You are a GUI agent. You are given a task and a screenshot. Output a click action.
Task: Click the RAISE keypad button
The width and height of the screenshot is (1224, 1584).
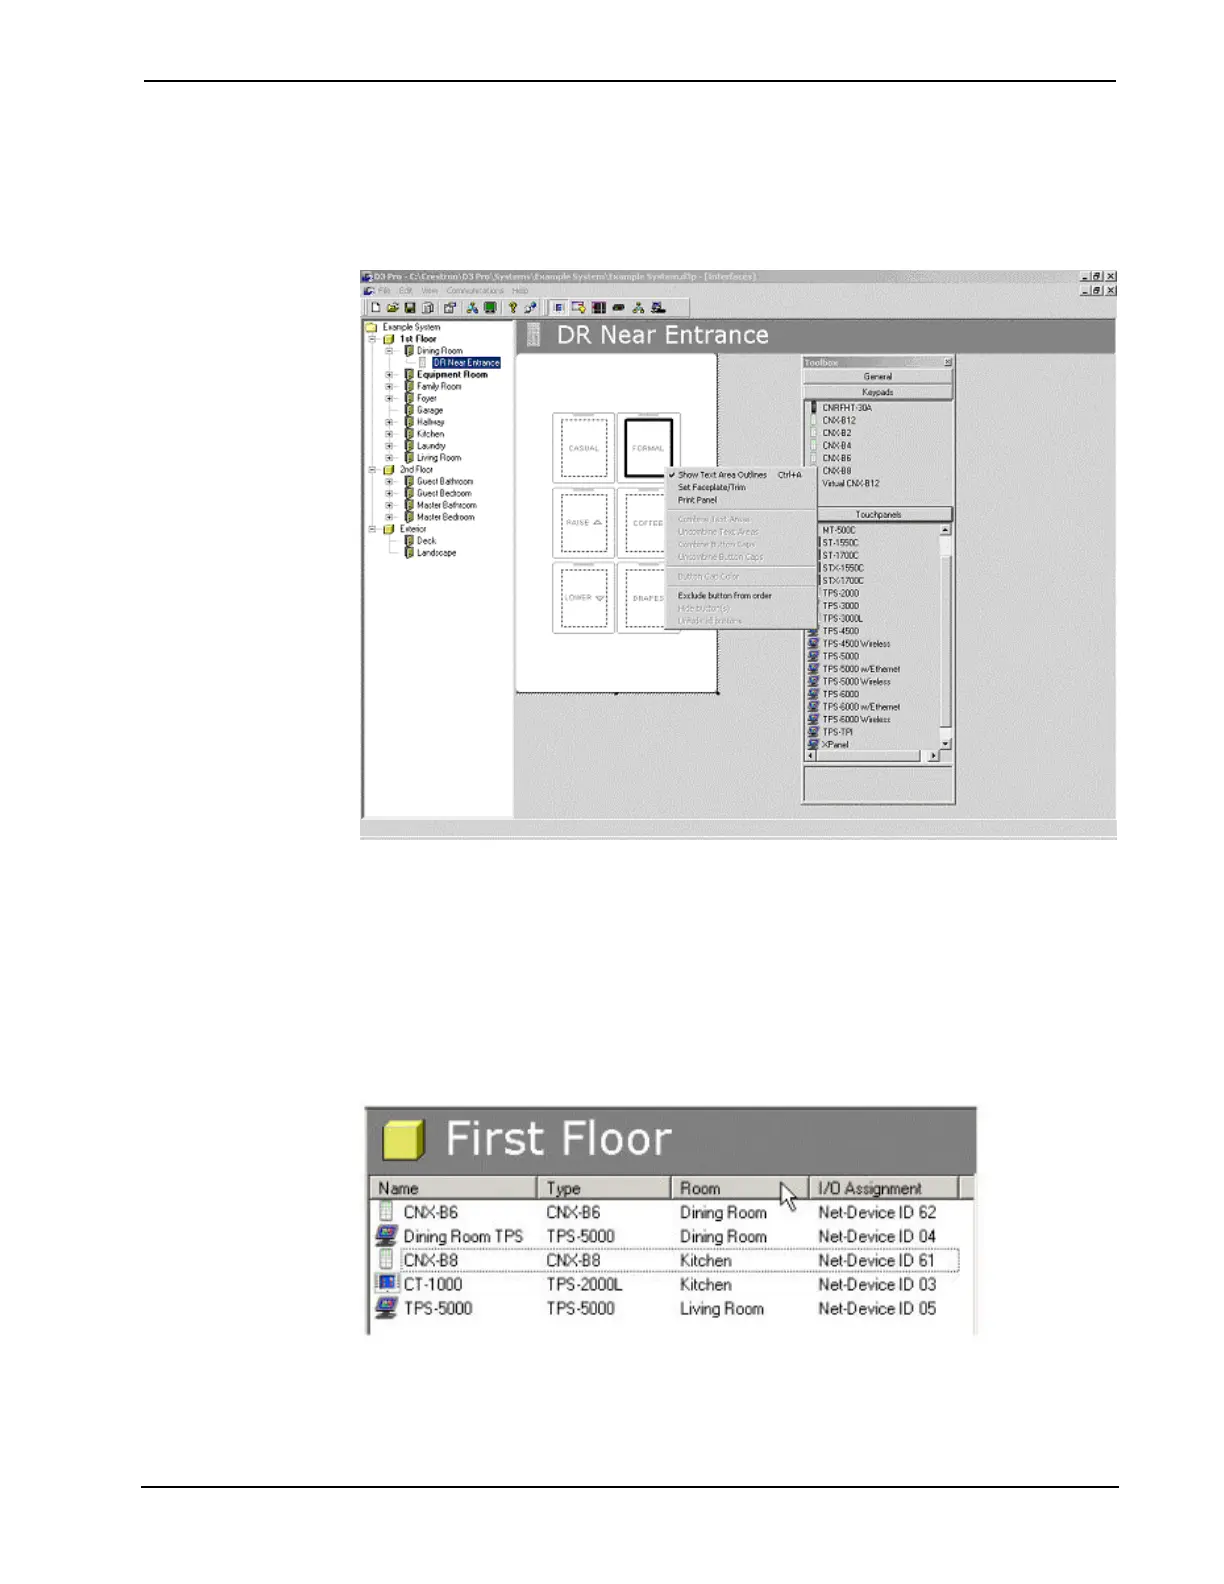[584, 523]
